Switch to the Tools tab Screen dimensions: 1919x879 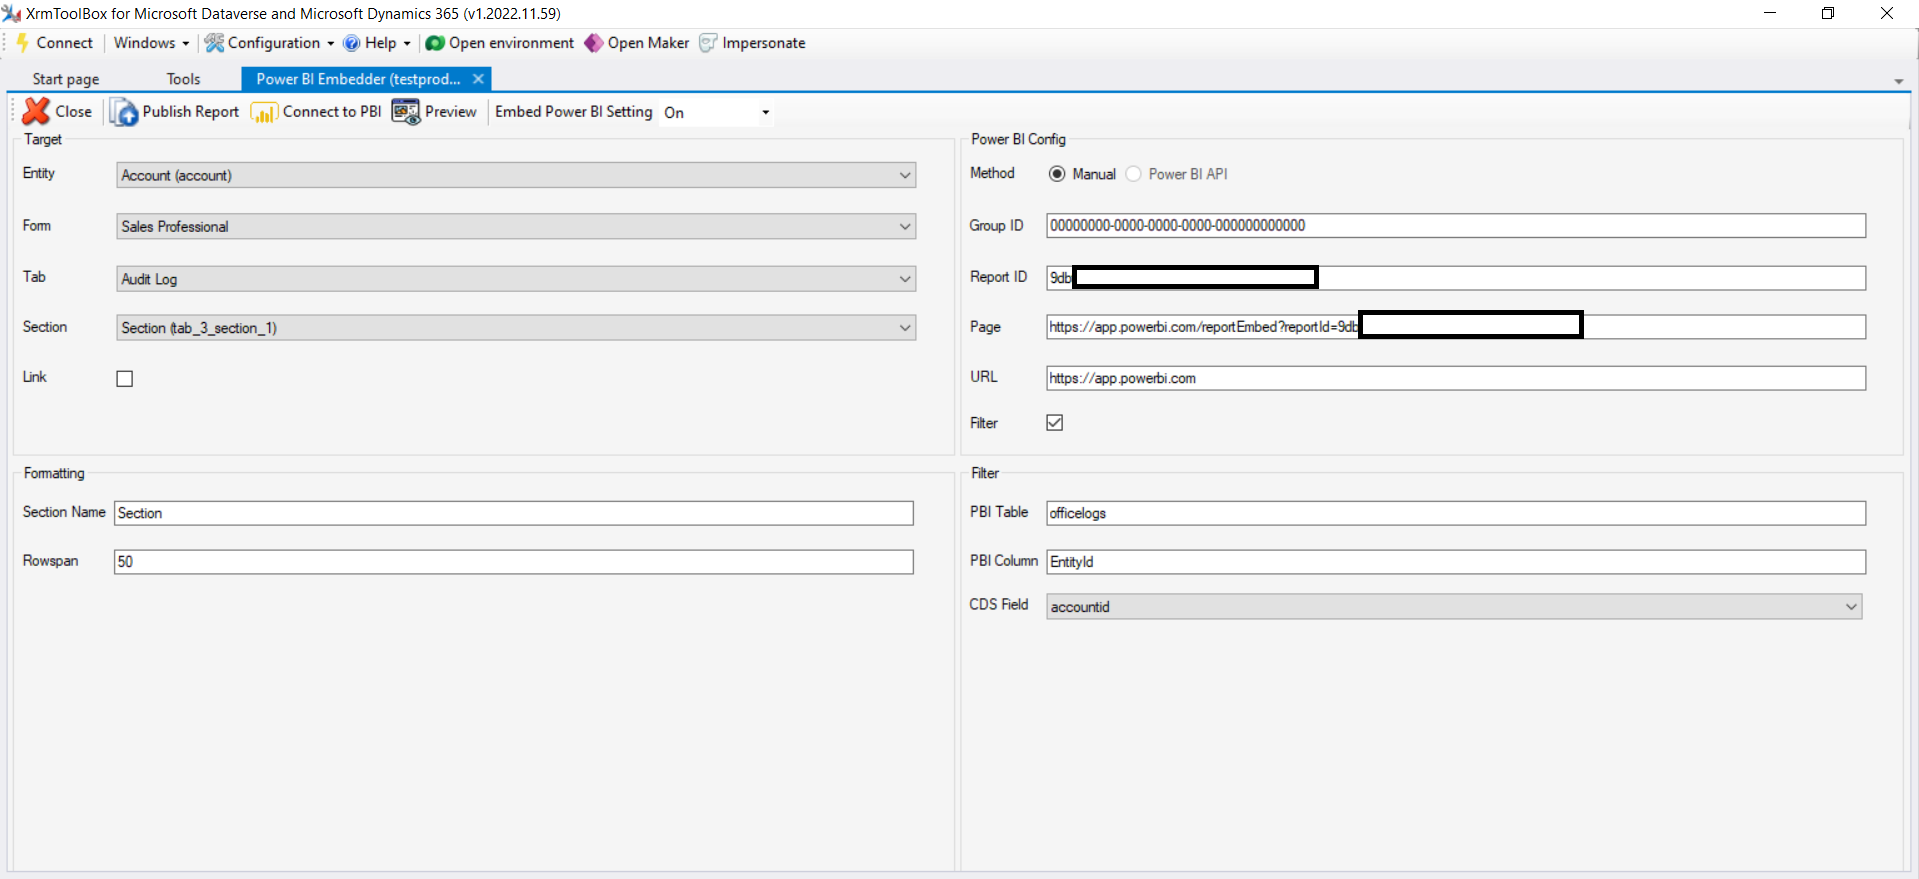point(183,79)
